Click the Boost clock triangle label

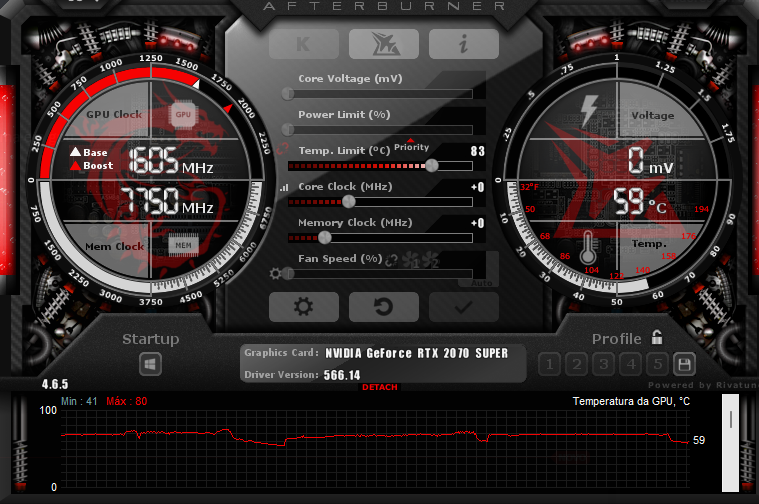coord(92,166)
